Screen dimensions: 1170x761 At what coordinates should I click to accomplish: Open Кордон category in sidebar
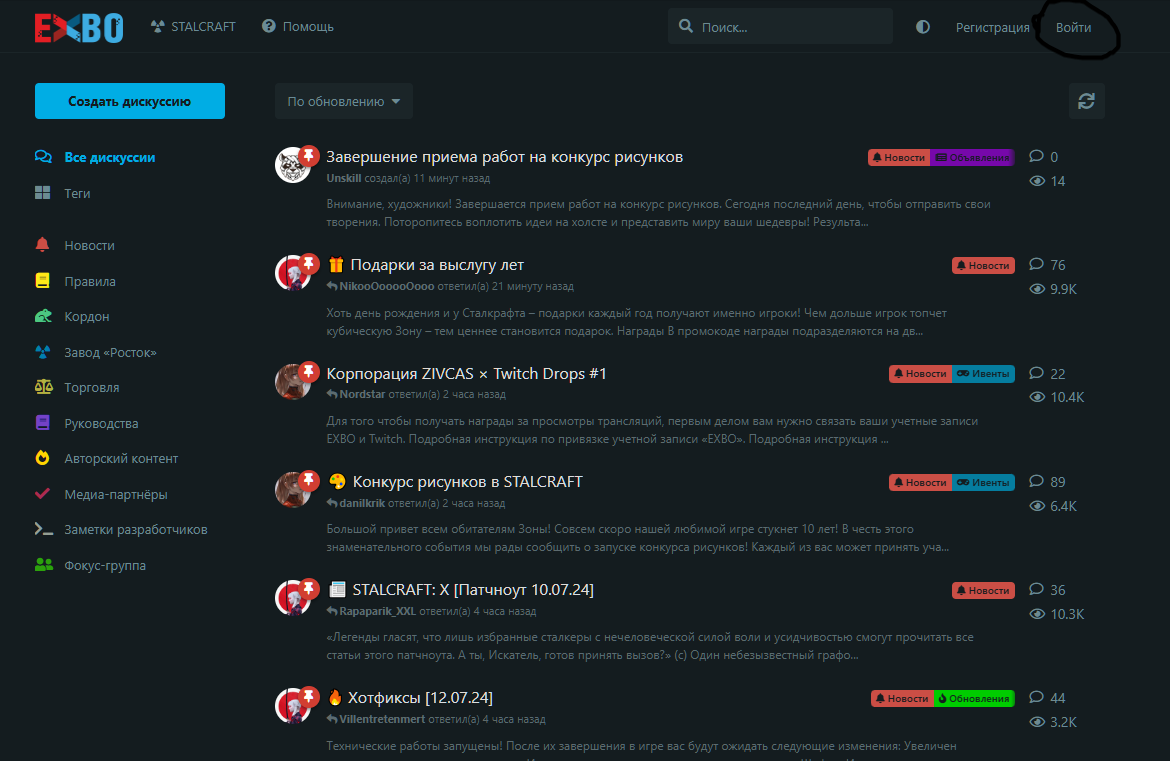87,316
